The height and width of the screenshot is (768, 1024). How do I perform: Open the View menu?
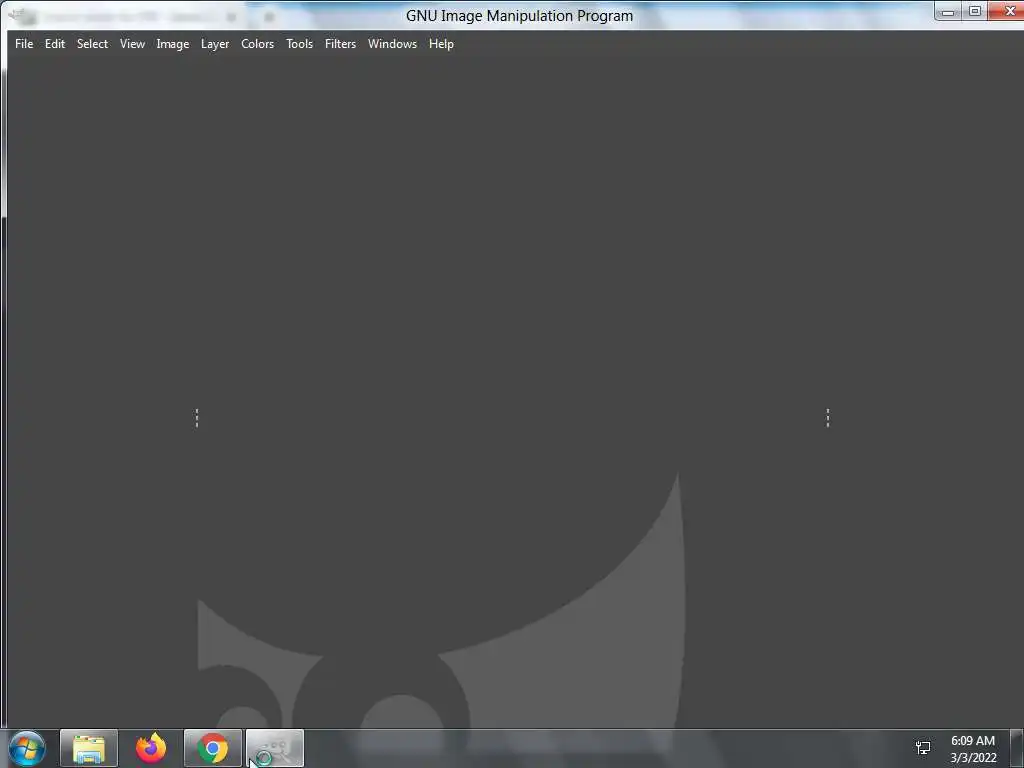(132, 44)
